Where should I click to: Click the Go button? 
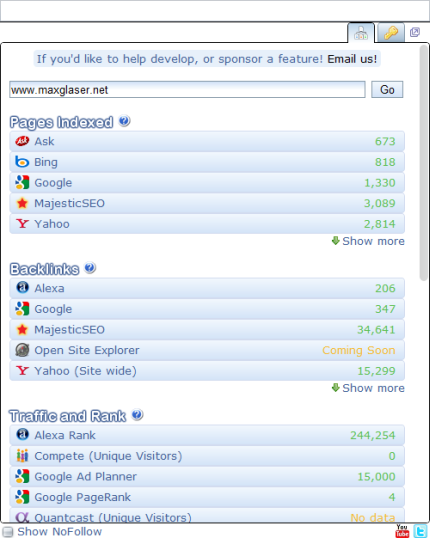pyautogui.click(x=387, y=90)
